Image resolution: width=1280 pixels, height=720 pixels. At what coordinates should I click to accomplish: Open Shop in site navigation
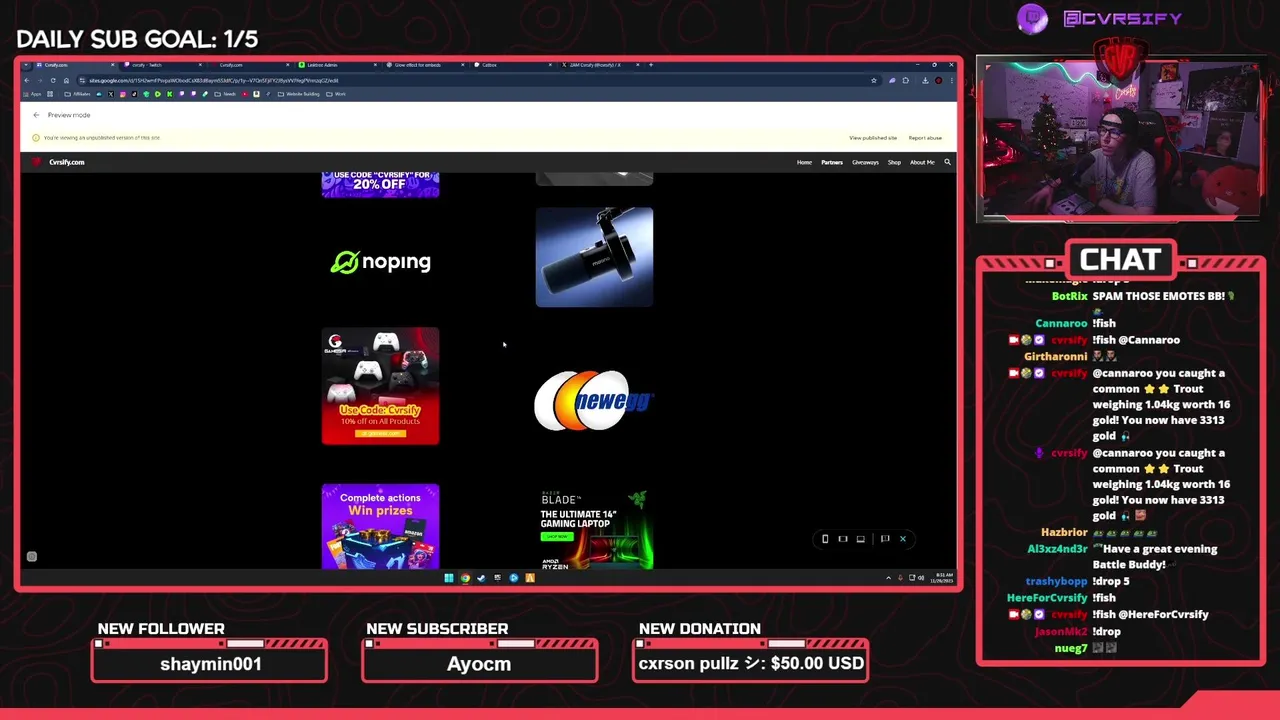pyautogui.click(x=894, y=162)
